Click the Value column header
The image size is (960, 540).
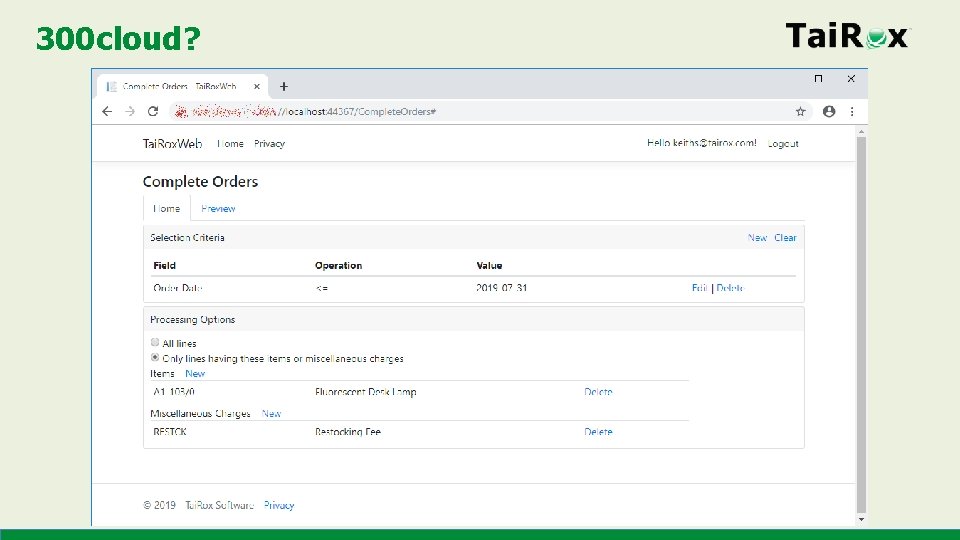[489, 266]
